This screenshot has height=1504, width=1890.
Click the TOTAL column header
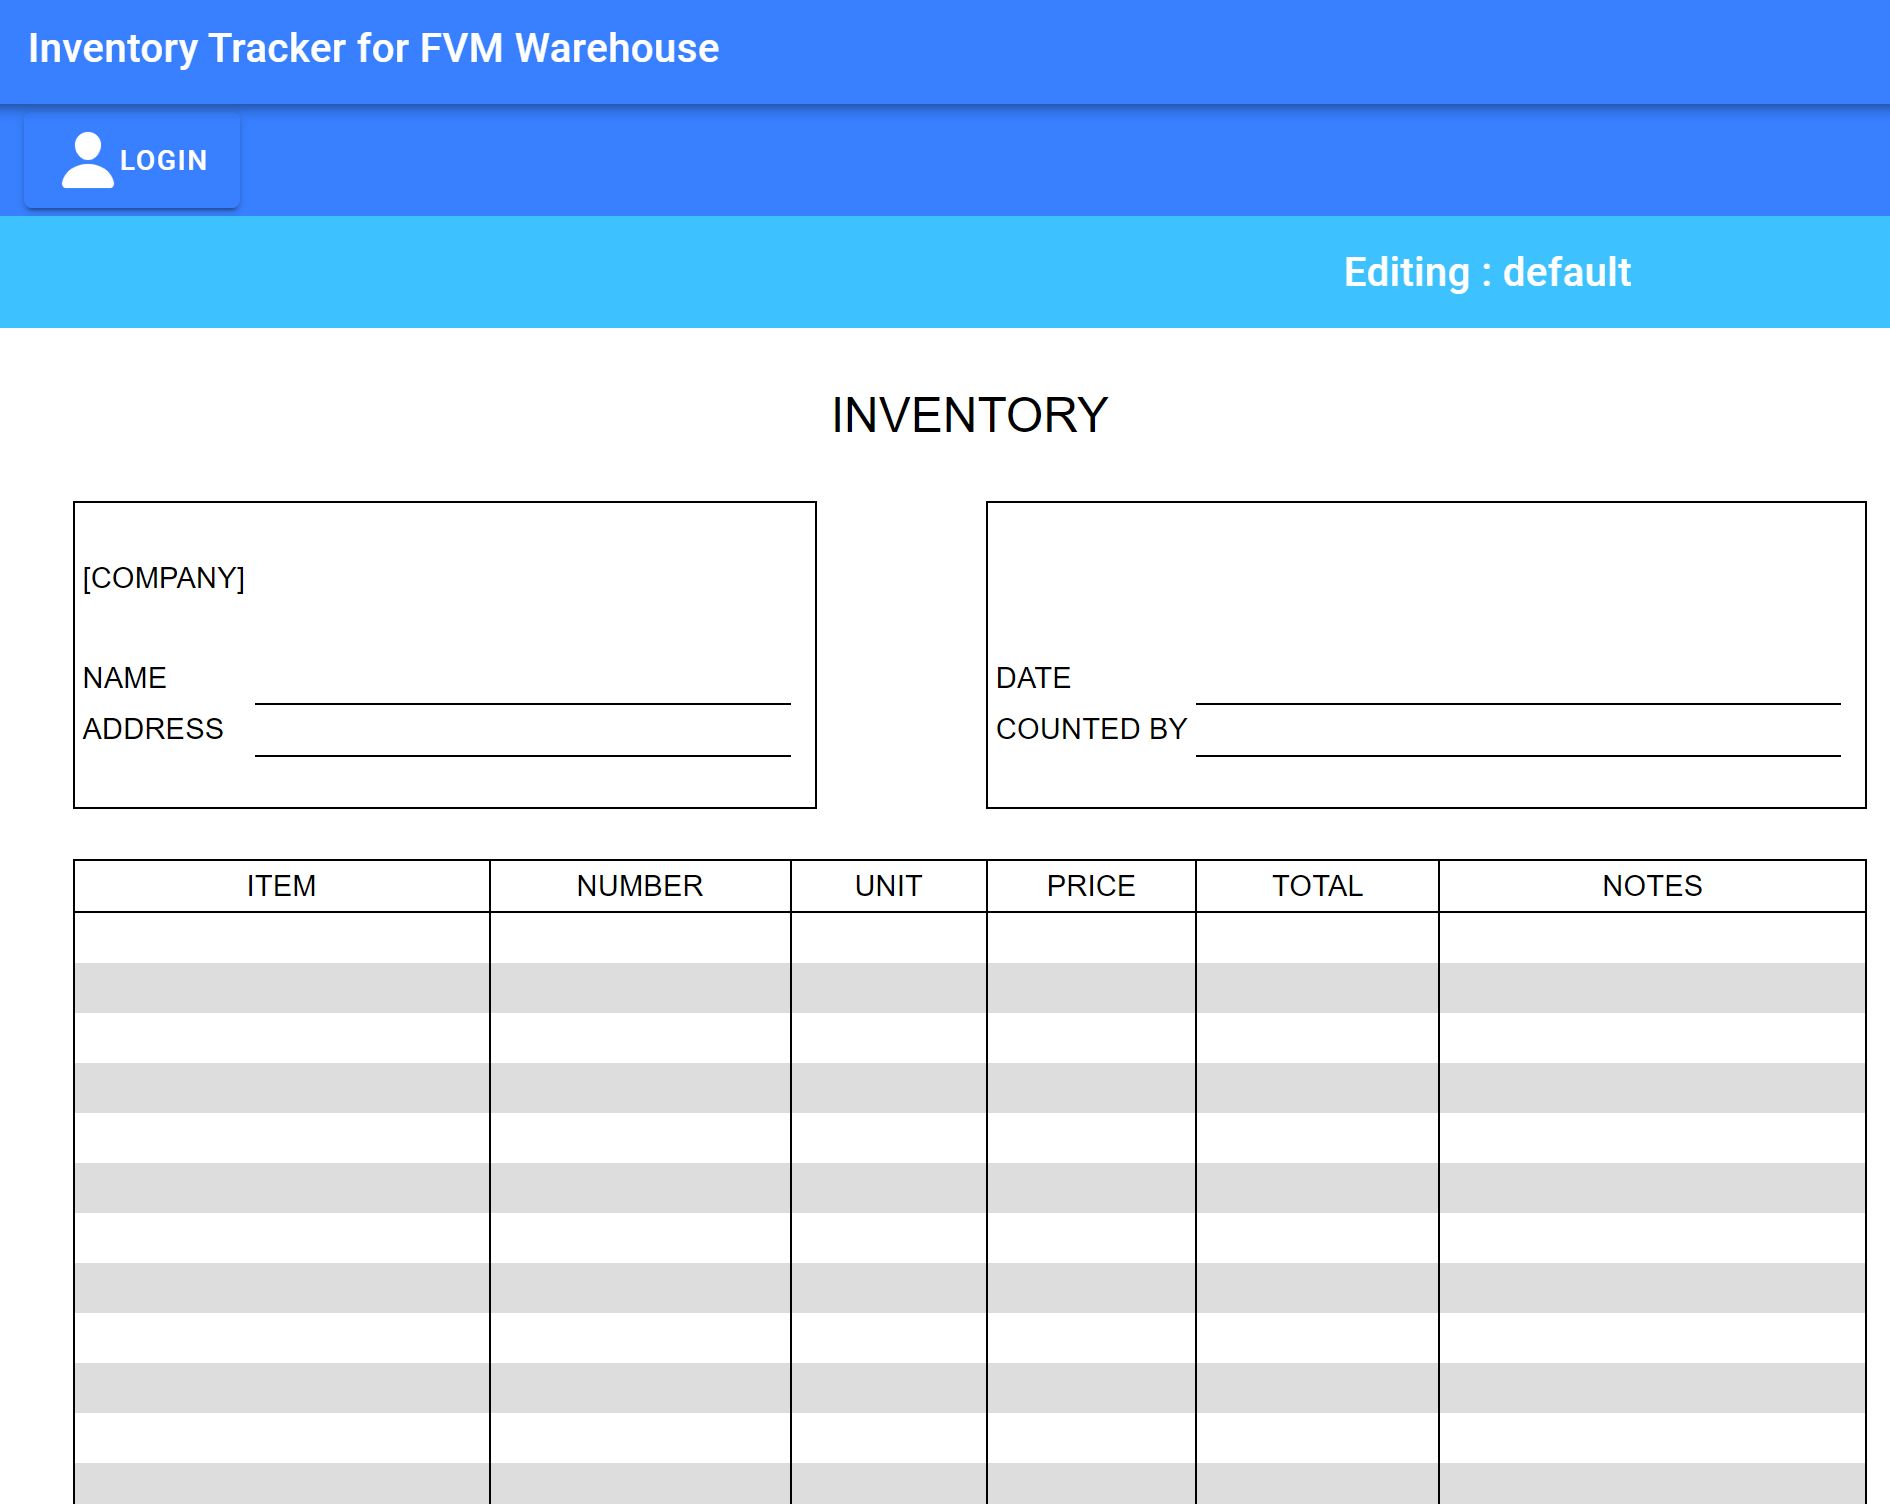[x=1317, y=886]
